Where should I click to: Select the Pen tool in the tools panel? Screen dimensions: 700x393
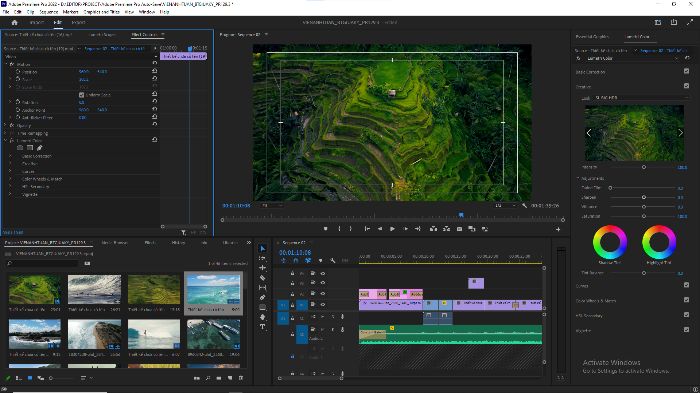pyautogui.click(x=262, y=297)
